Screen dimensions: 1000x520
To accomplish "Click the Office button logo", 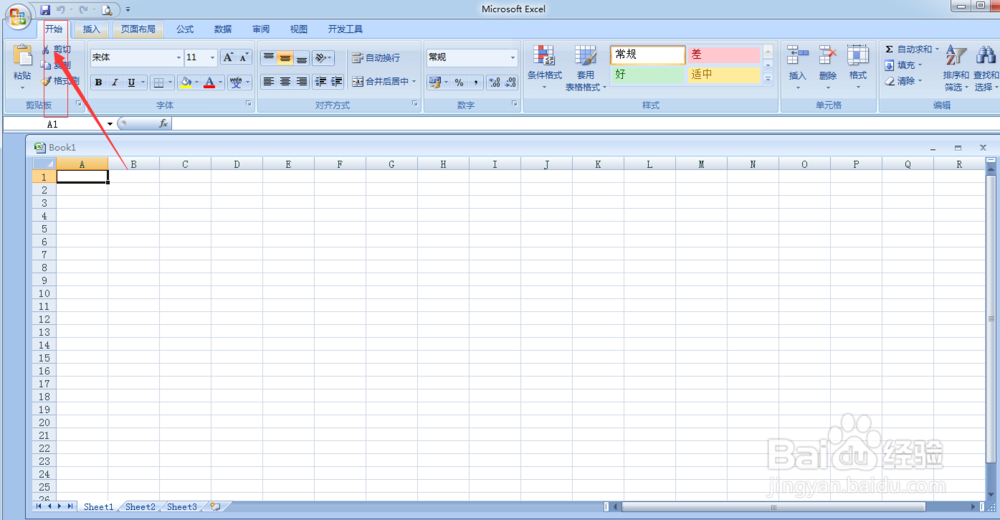I will pos(18,16).
